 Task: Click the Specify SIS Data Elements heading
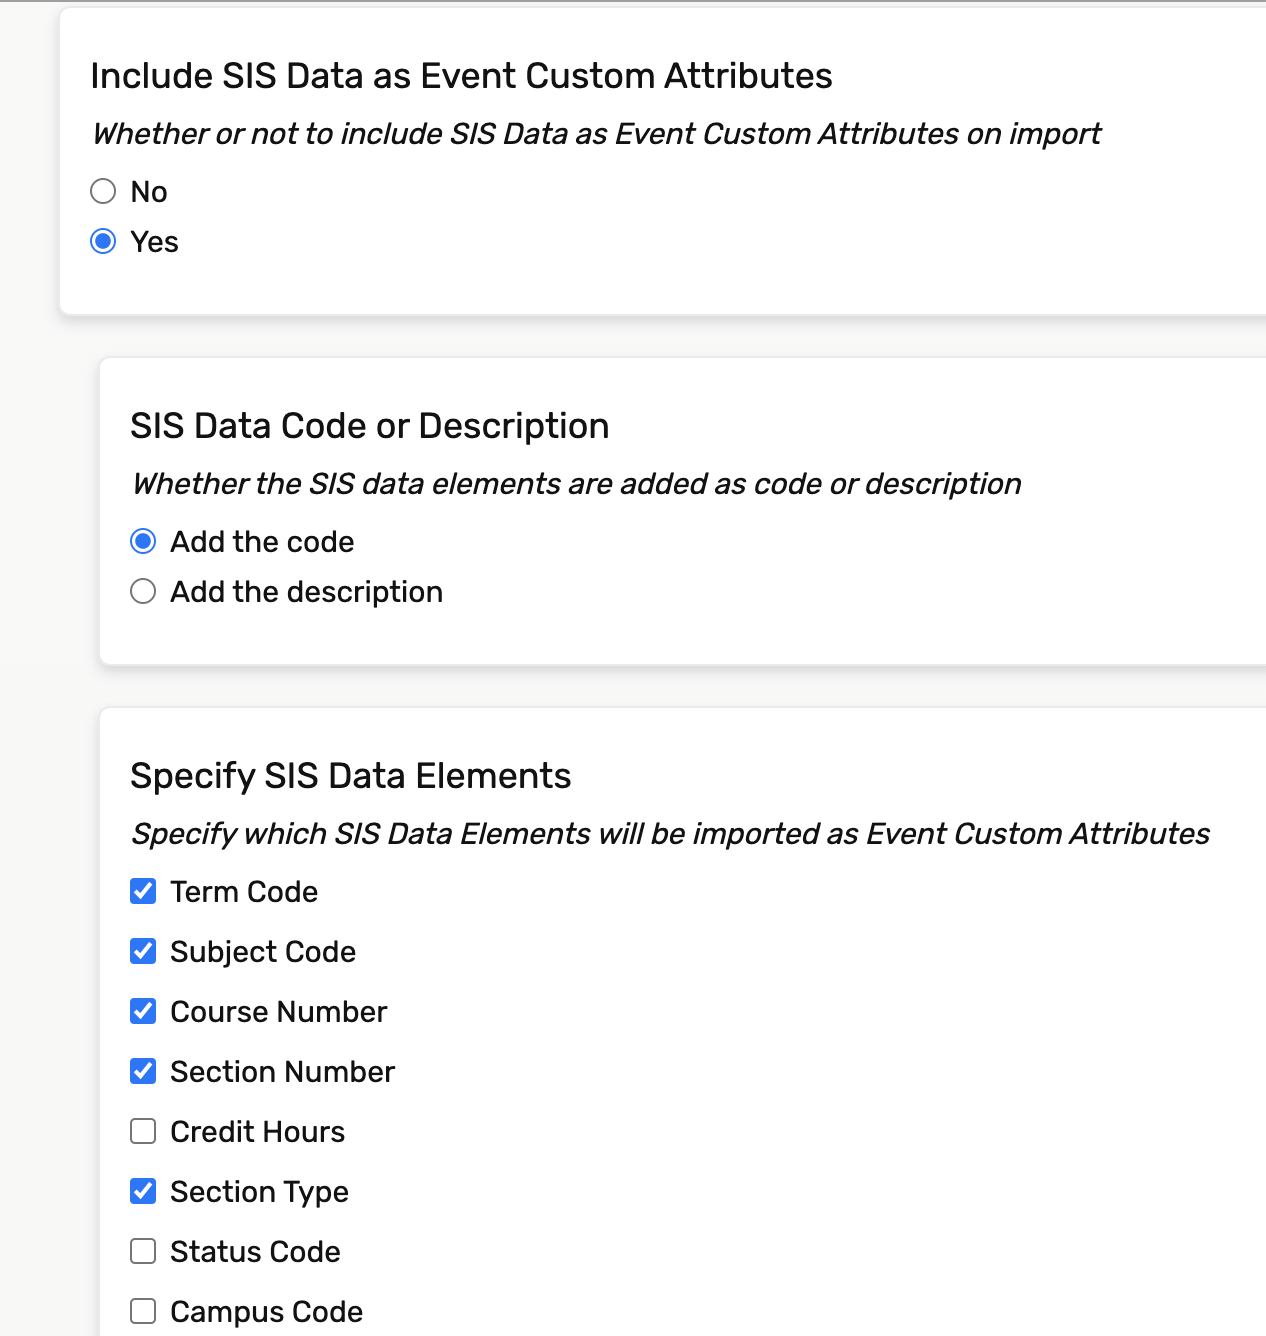(350, 776)
